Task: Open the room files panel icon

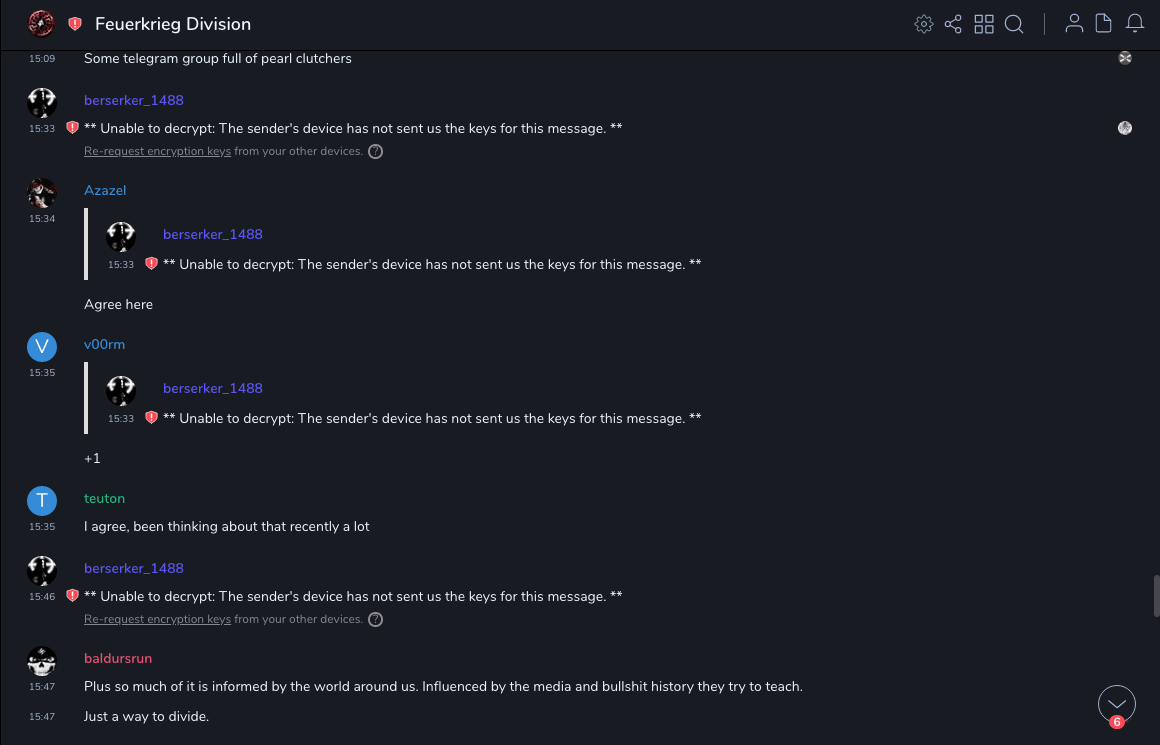Action: [1104, 24]
